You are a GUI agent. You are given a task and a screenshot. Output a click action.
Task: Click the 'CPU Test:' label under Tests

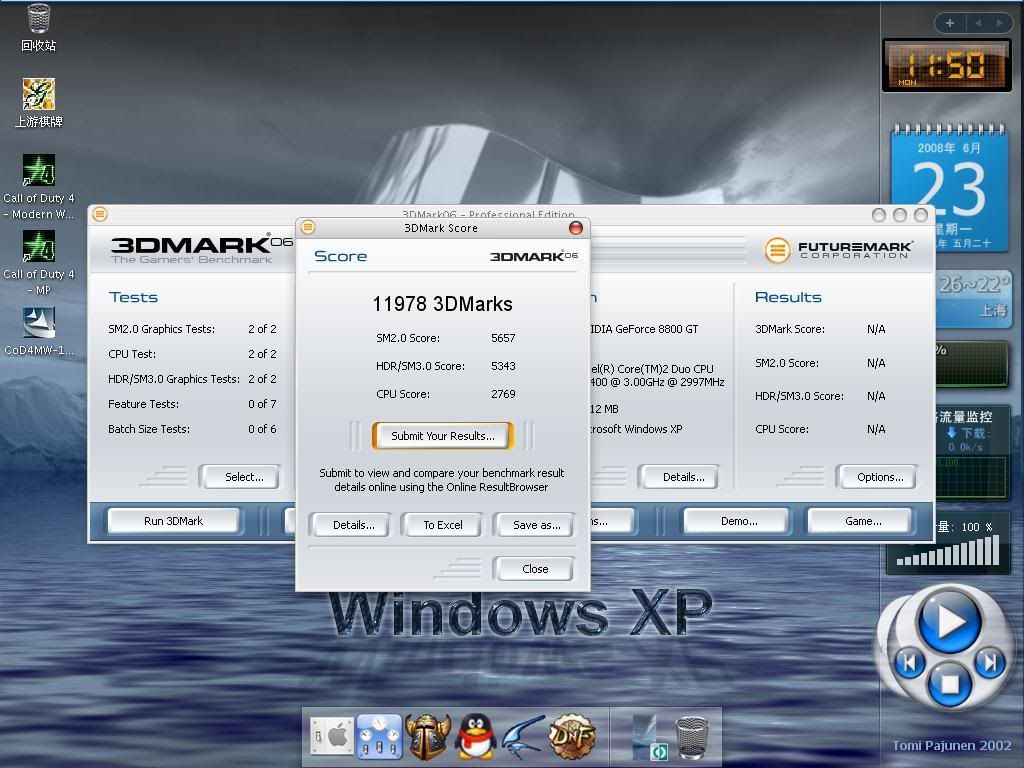[132, 354]
